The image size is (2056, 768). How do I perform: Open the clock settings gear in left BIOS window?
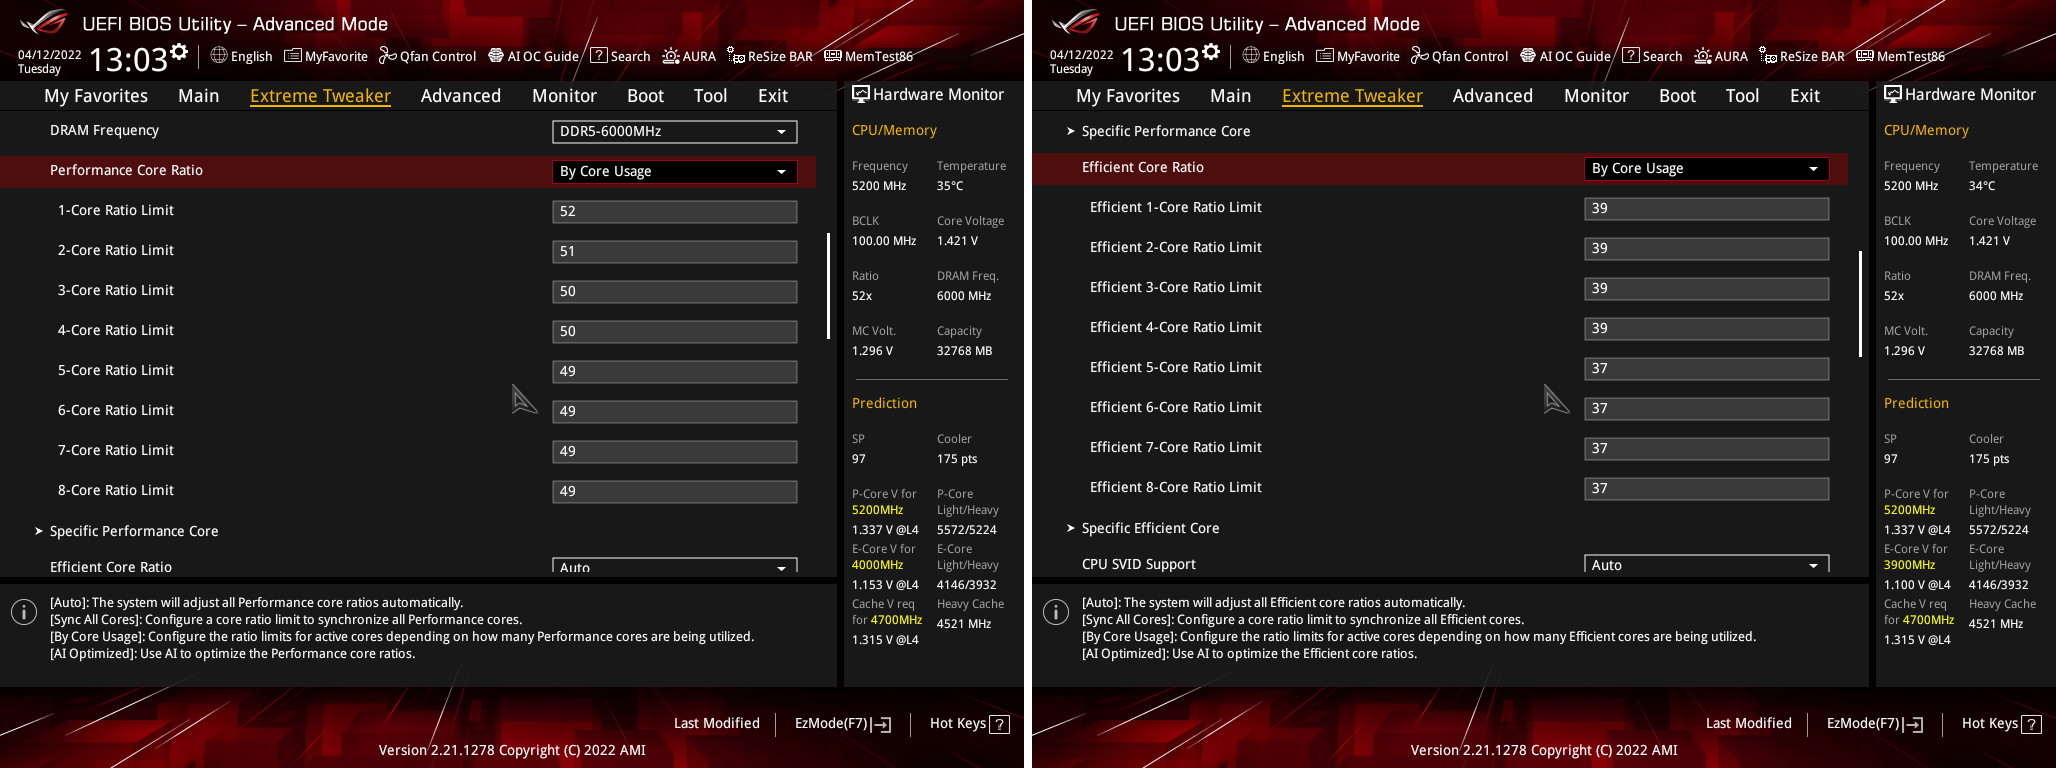tap(179, 52)
